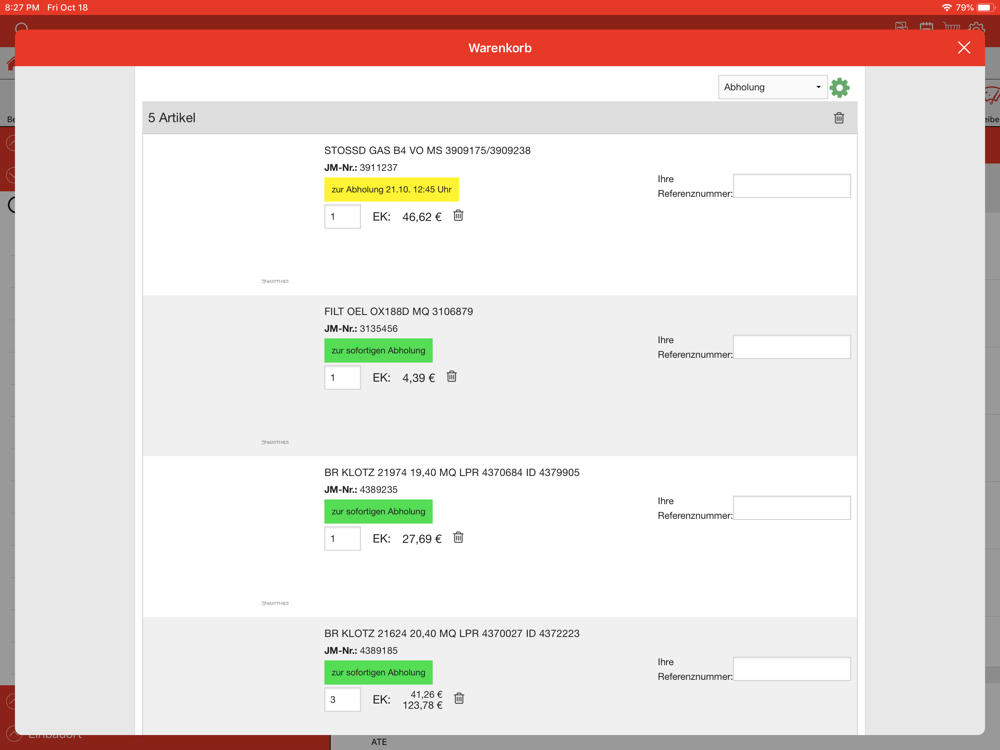Close the Warenkorb dialog

pos(964,48)
